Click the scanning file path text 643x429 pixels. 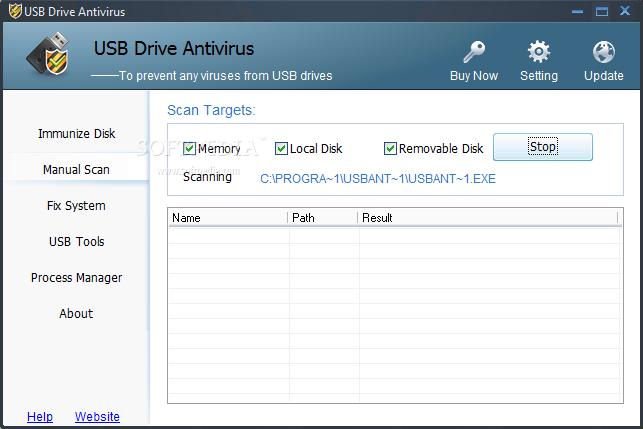click(378, 179)
